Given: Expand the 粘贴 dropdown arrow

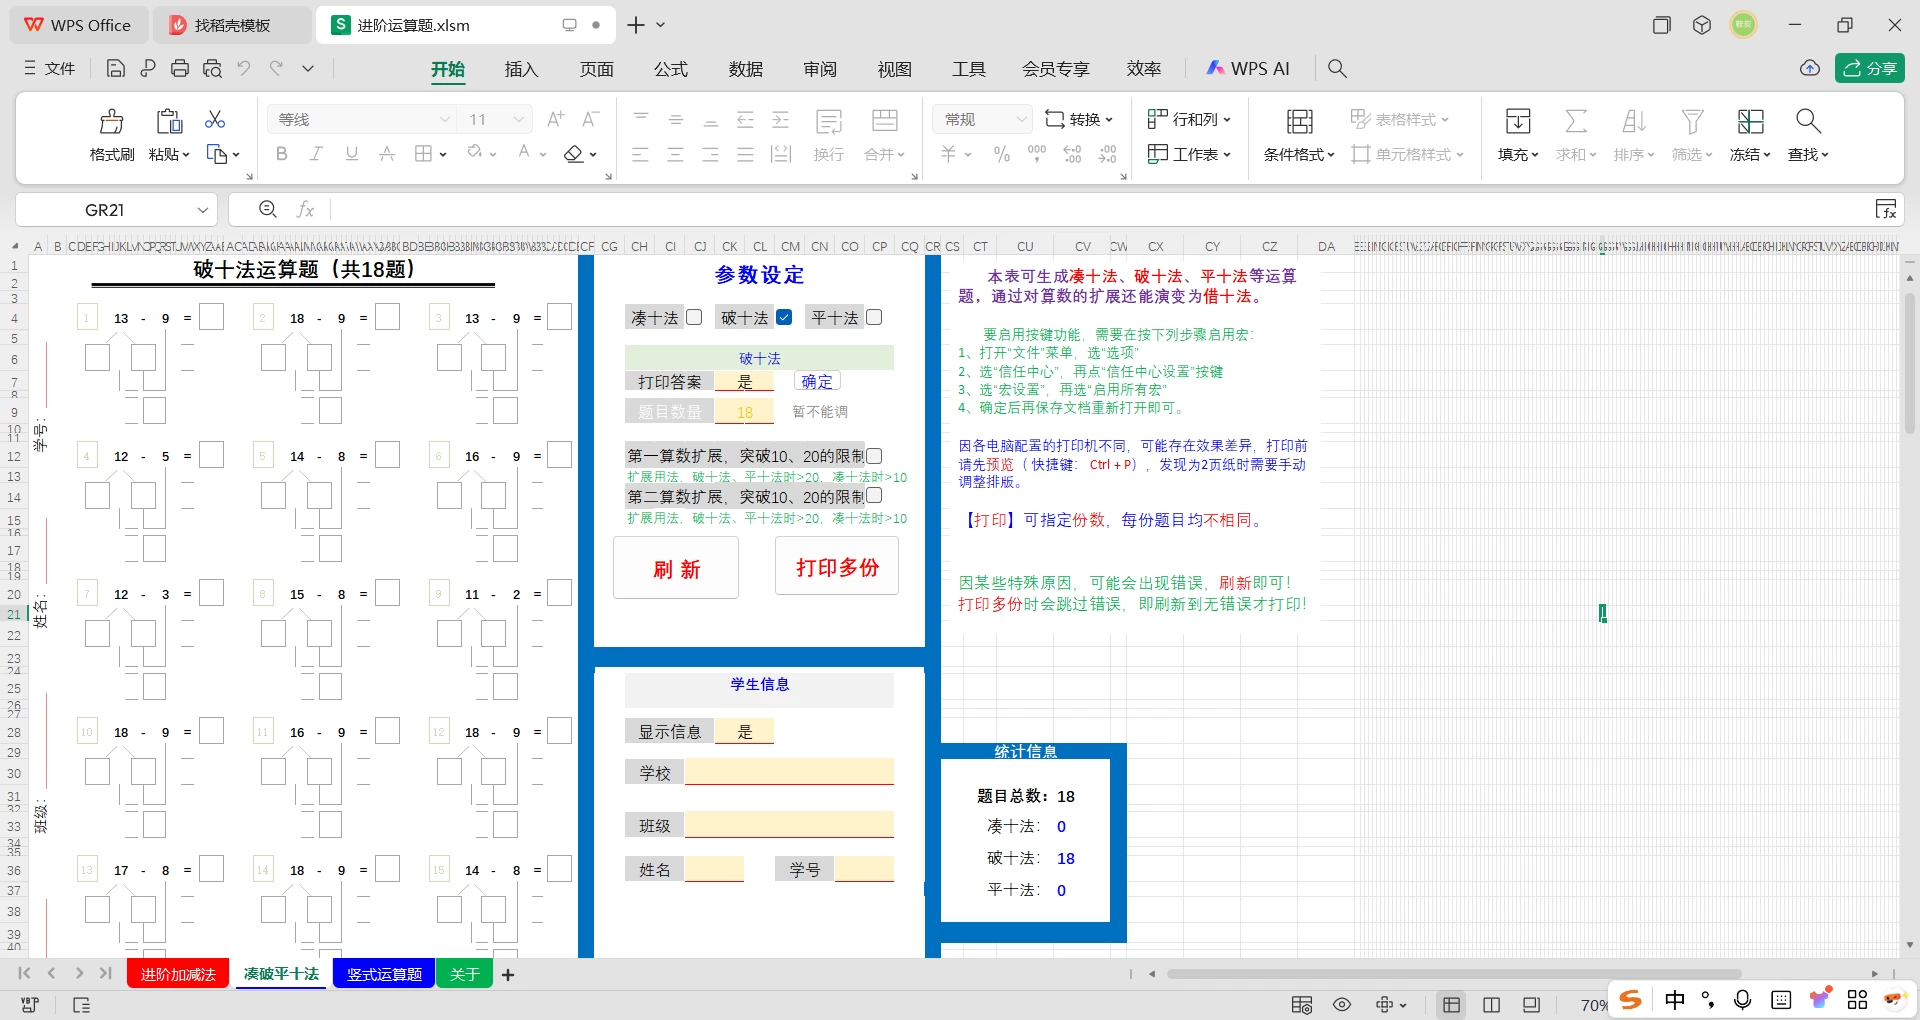Looking at the screenshot, I should [x=186, y=155].
